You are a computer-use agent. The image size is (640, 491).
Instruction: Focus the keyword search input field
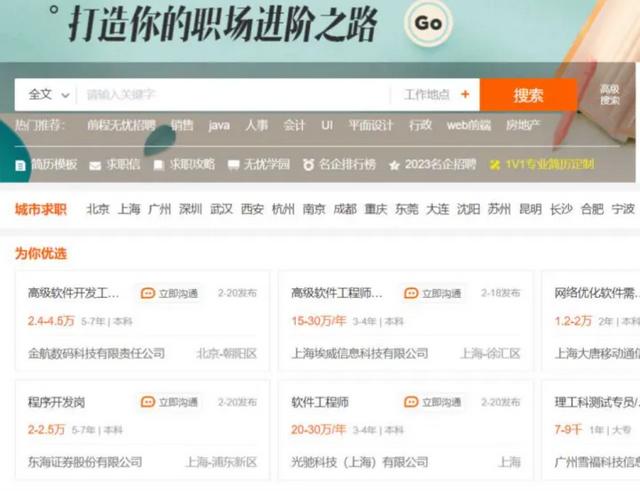pyautogui.click(x=233, y=95)
